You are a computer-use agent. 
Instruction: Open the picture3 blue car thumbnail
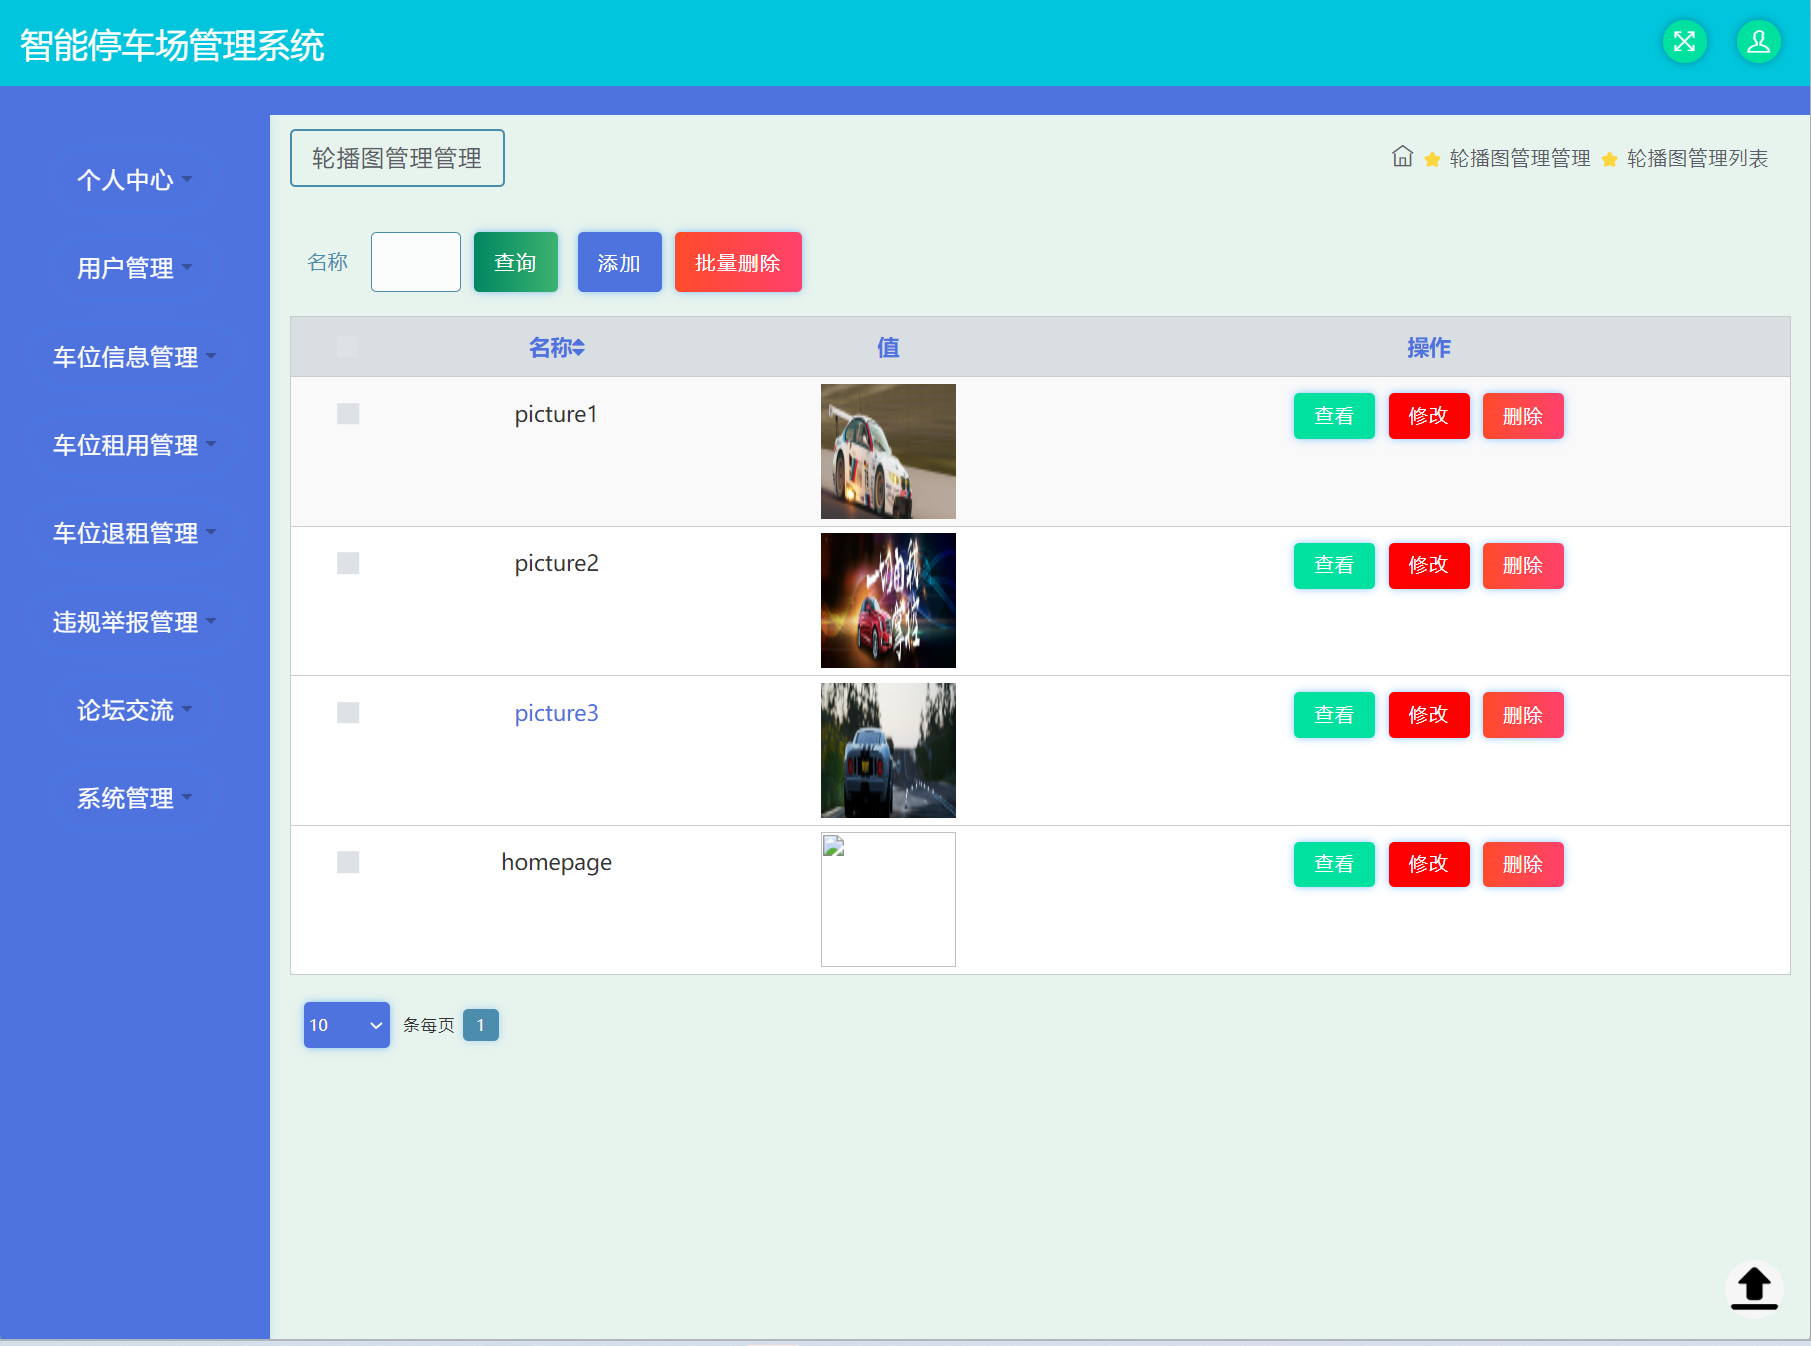tap(888, 750)
